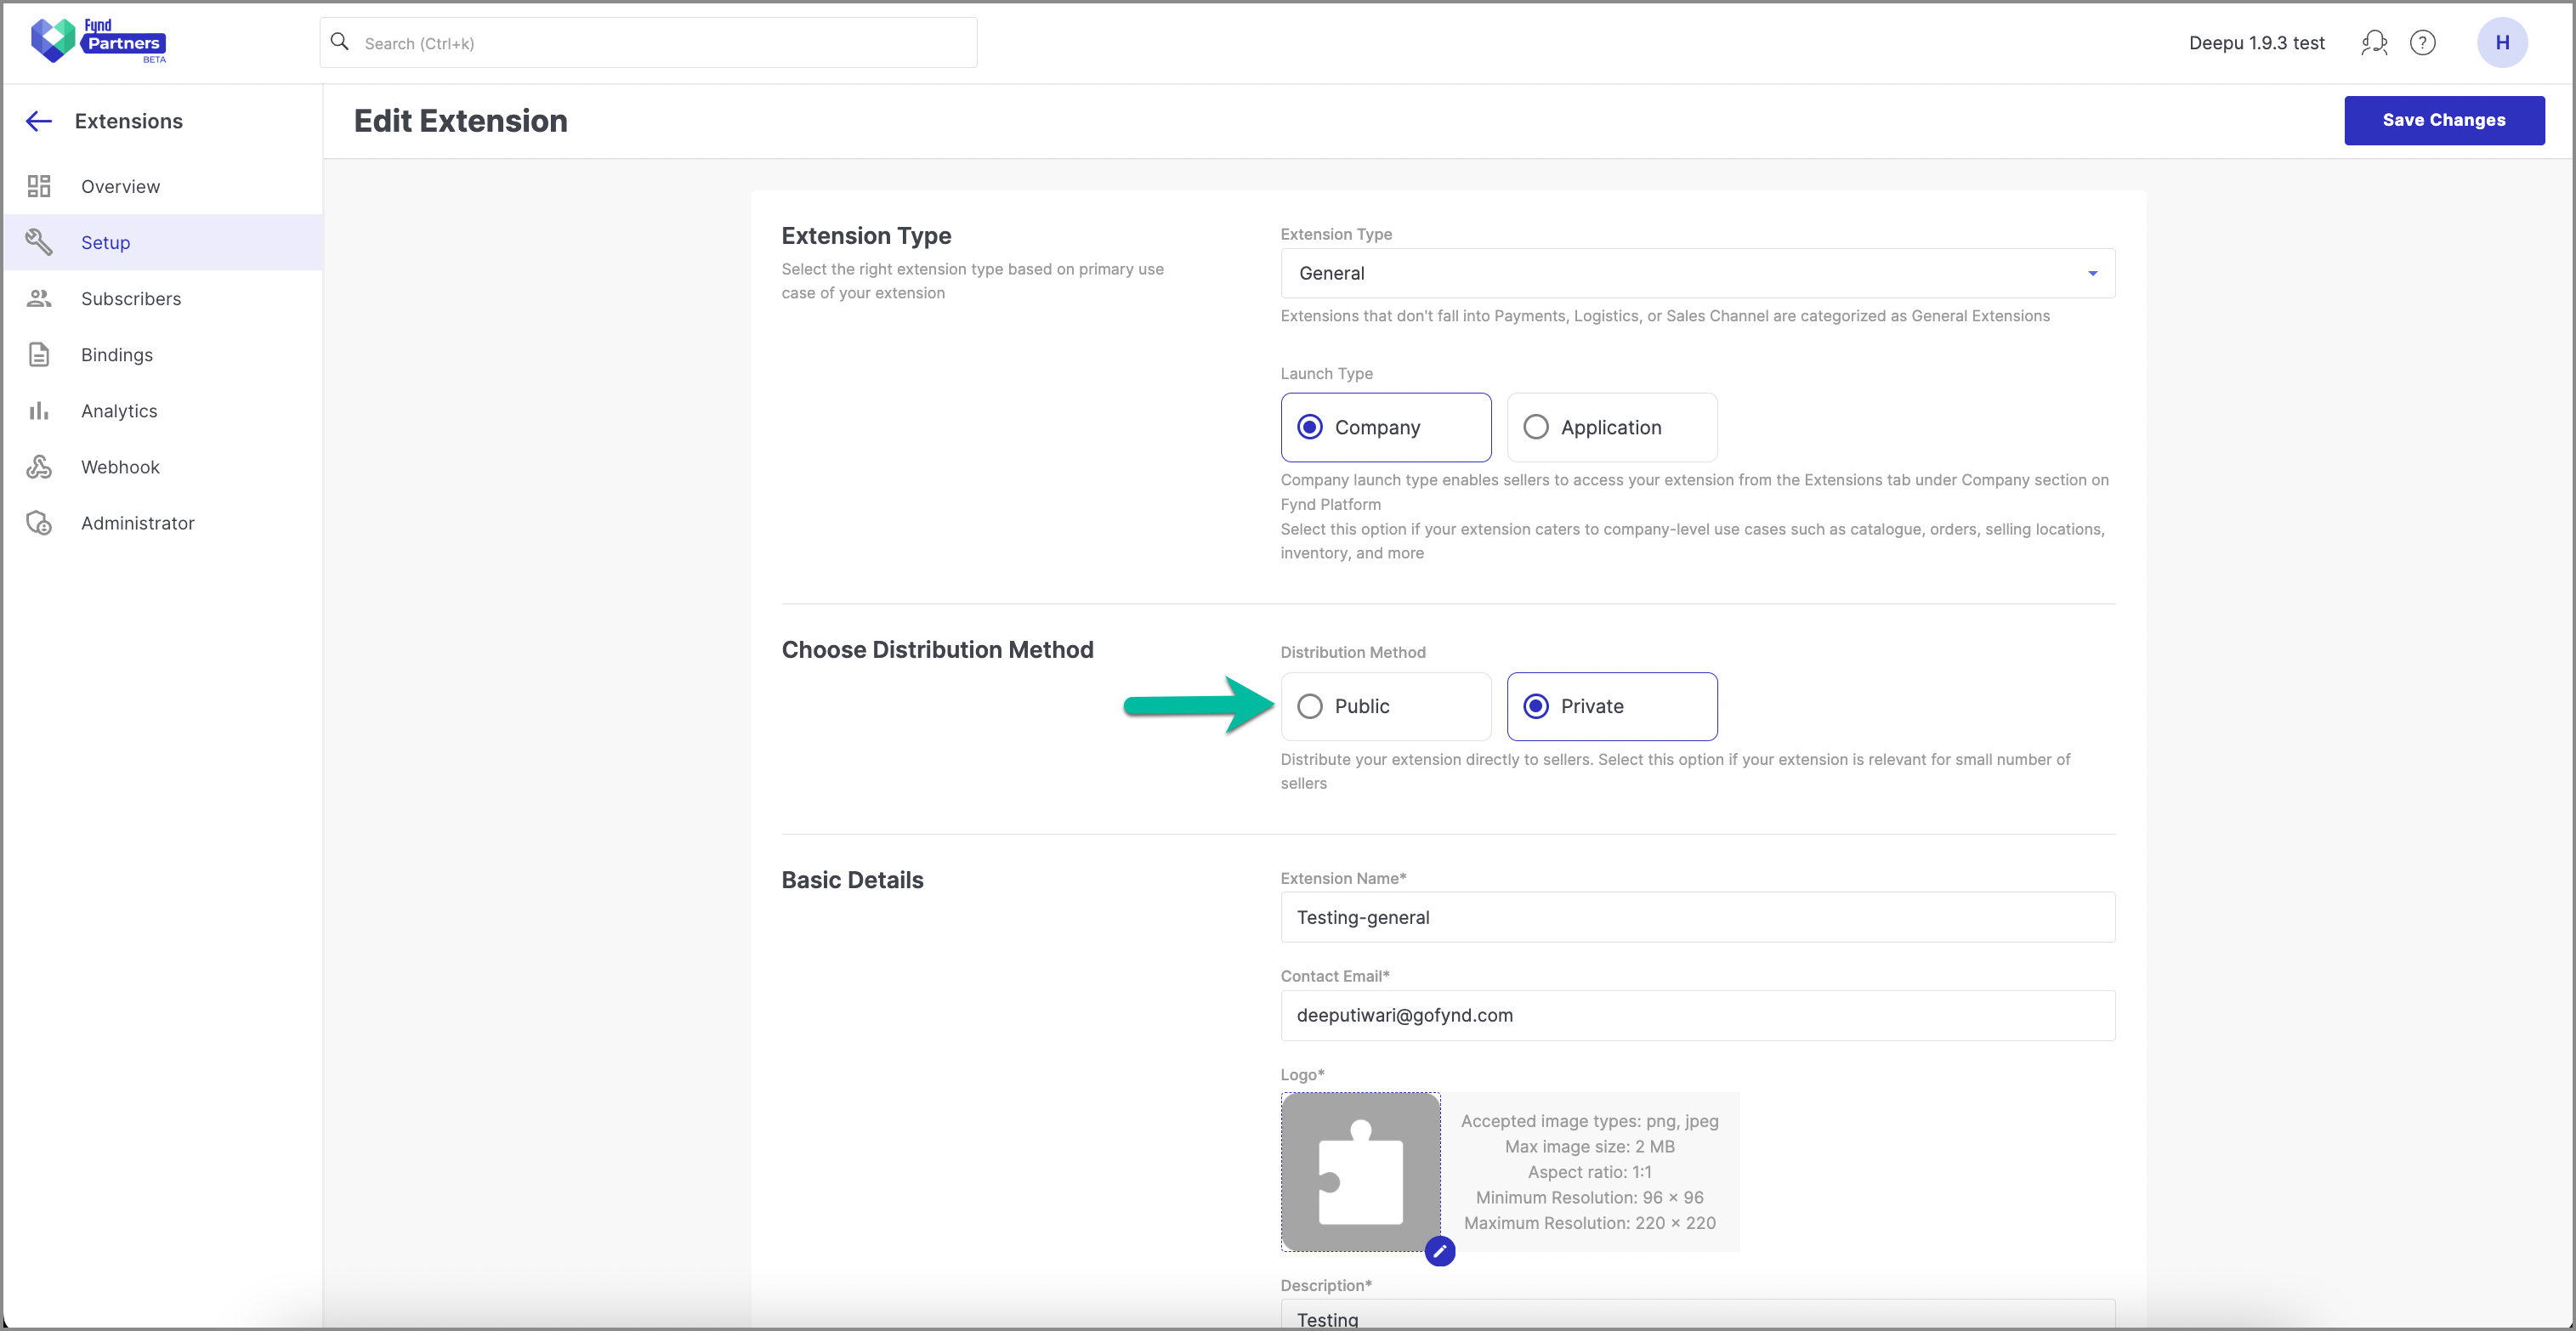2576x1331 pixels.
Task: Click the Extension Type dropdown arrow
Action: [2093, 273]
